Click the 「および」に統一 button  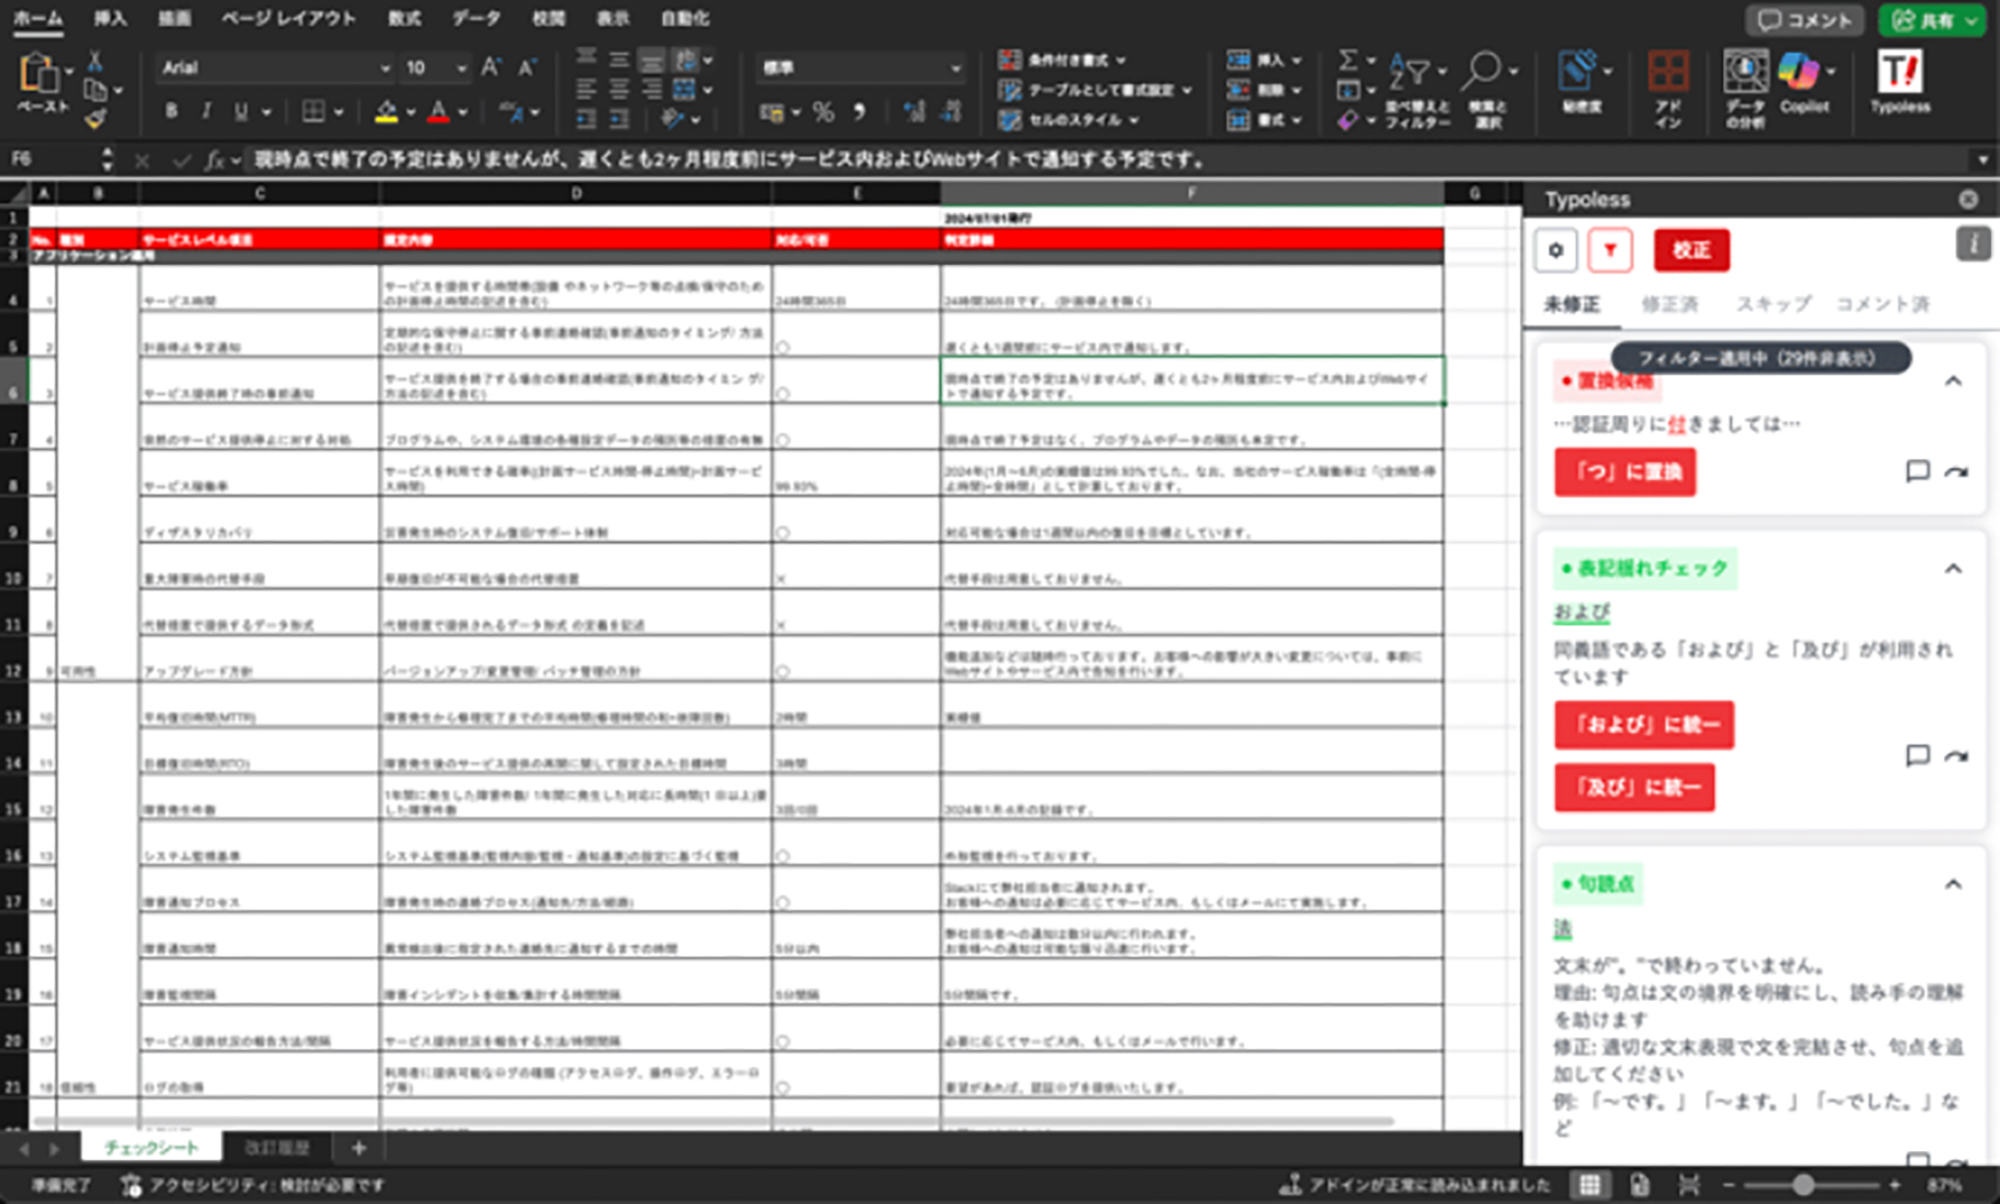(x=1644, y=725)
